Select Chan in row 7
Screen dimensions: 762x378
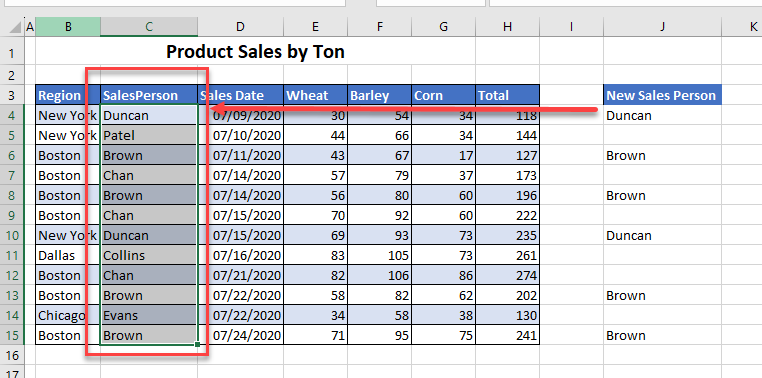(x=149, y=175)
